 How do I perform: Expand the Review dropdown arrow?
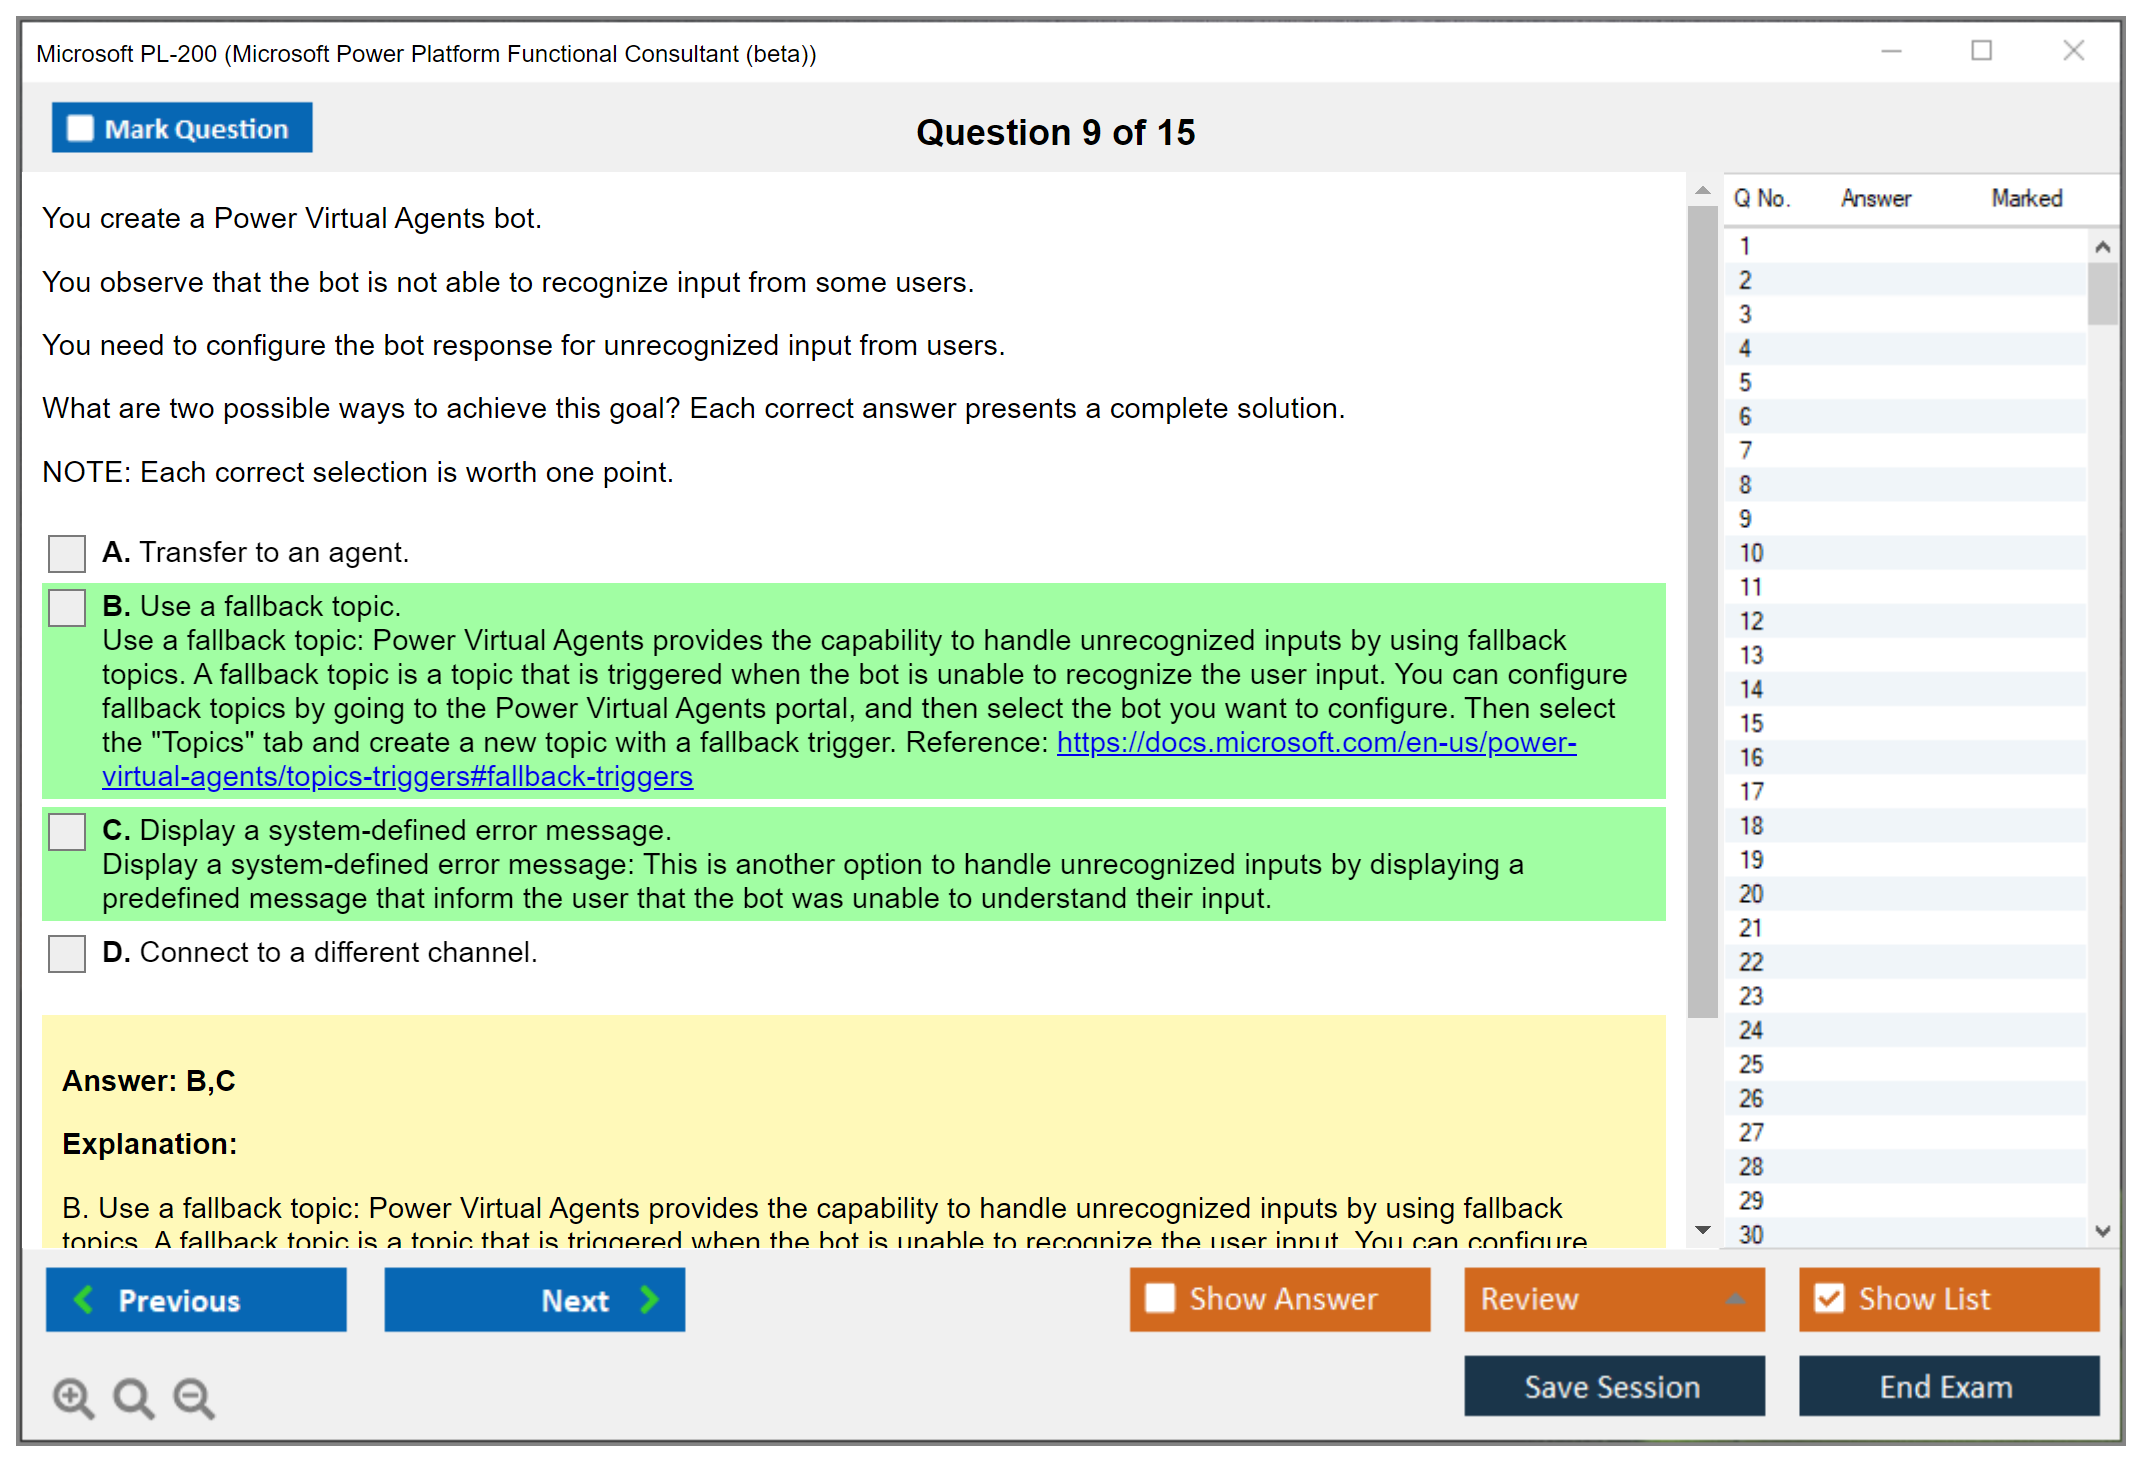point(1735,1299)
